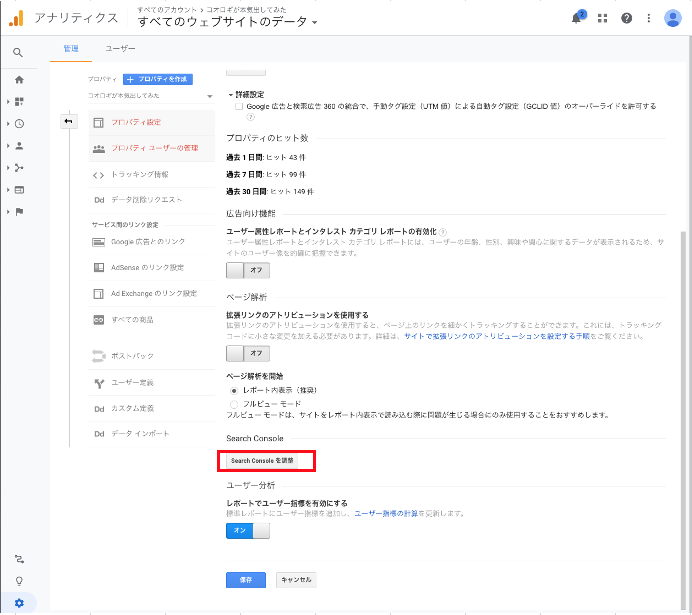Open the Admin gear icon

pos(18,601)
